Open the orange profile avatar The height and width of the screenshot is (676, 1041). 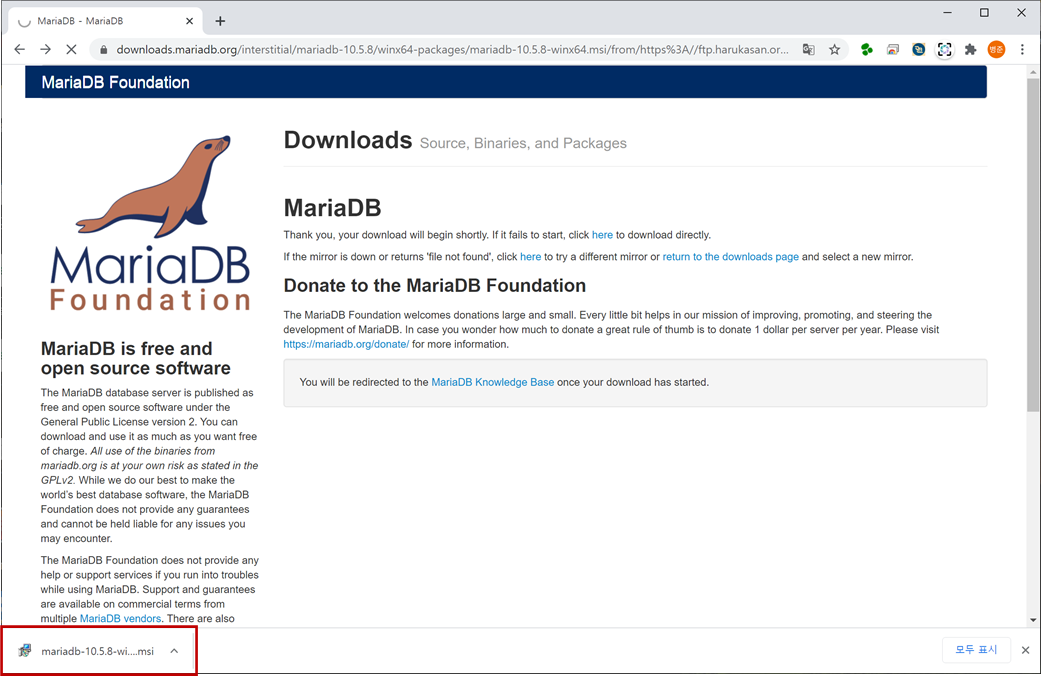click(996, 49)
